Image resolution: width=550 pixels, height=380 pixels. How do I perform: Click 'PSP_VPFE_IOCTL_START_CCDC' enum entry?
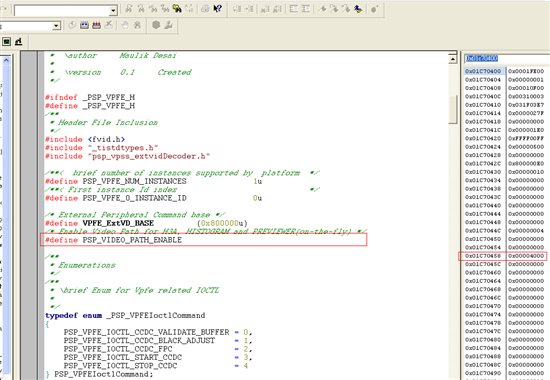point(123,357)
